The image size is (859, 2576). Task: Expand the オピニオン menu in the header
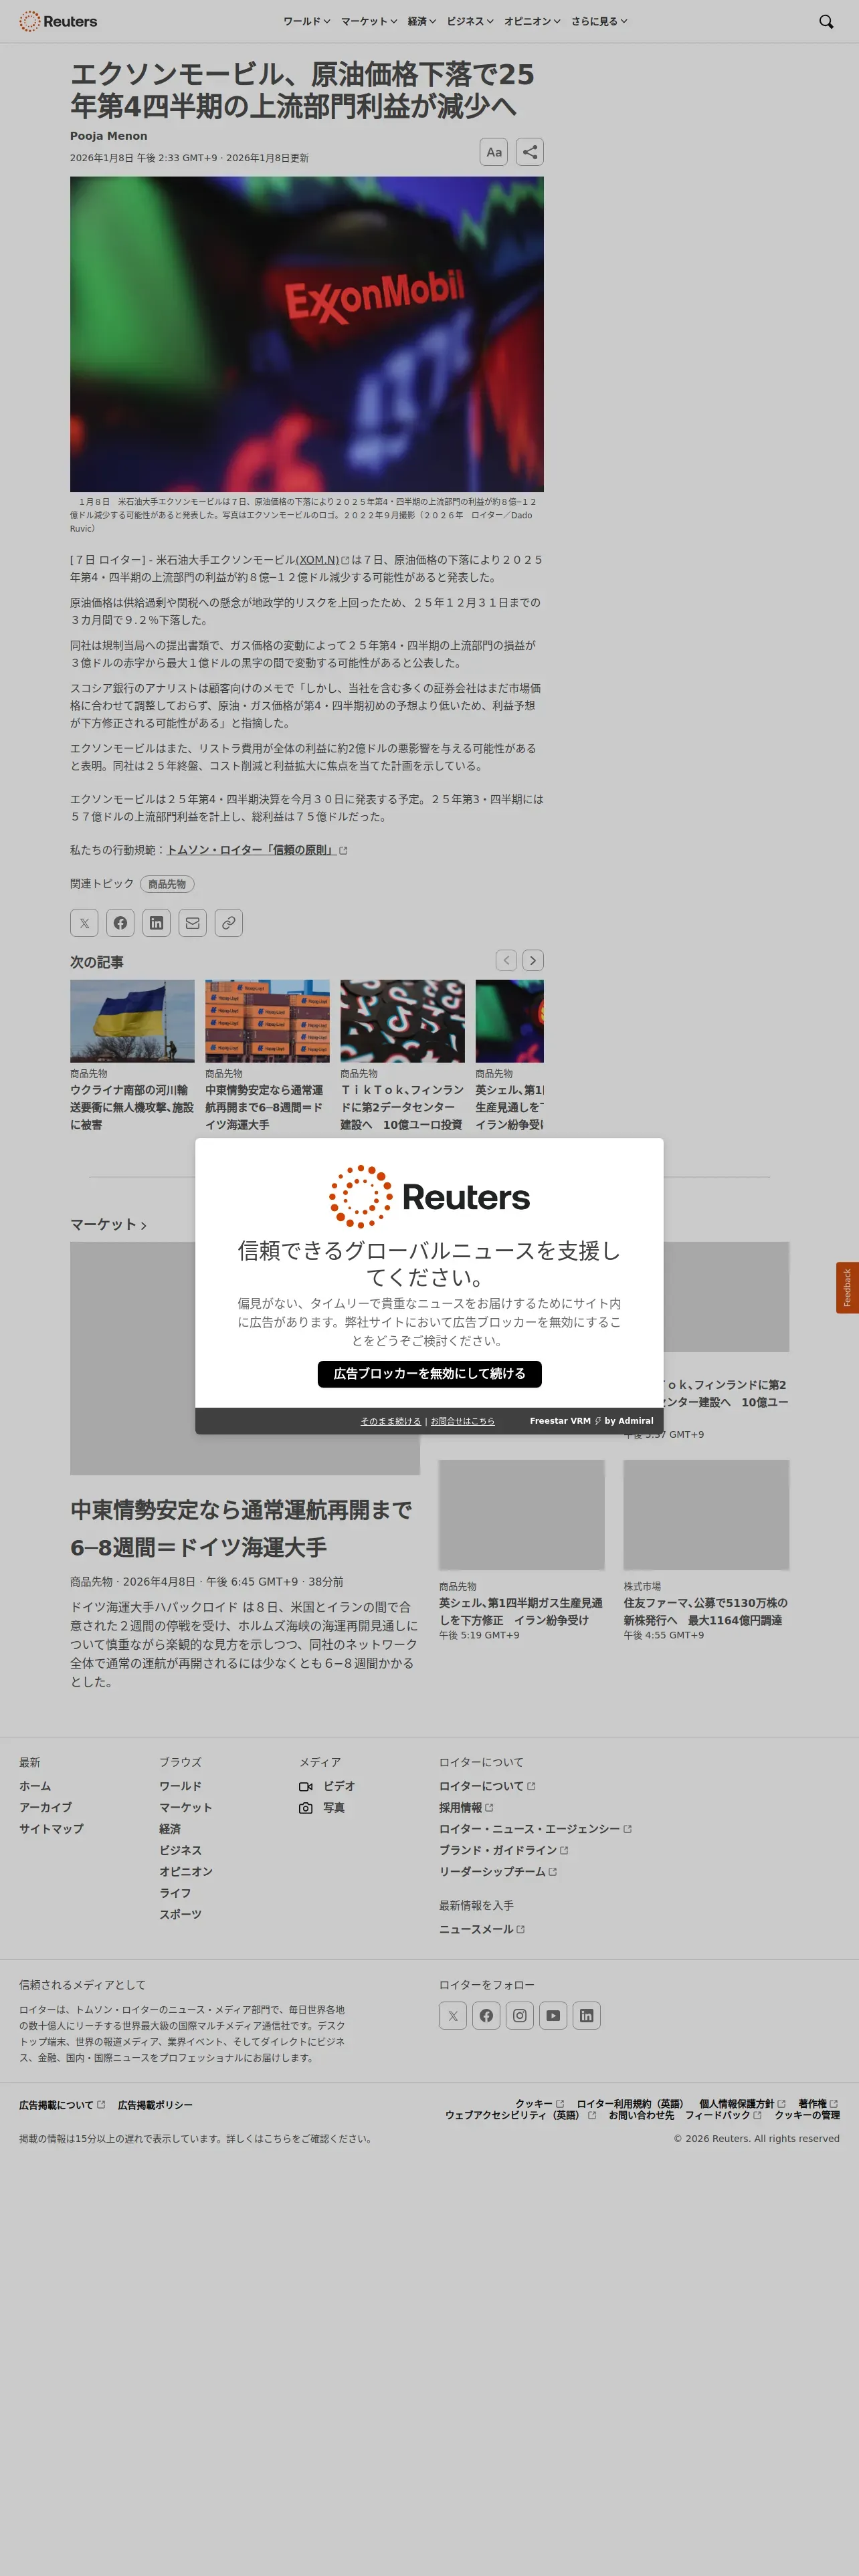(x=532, y=21)
